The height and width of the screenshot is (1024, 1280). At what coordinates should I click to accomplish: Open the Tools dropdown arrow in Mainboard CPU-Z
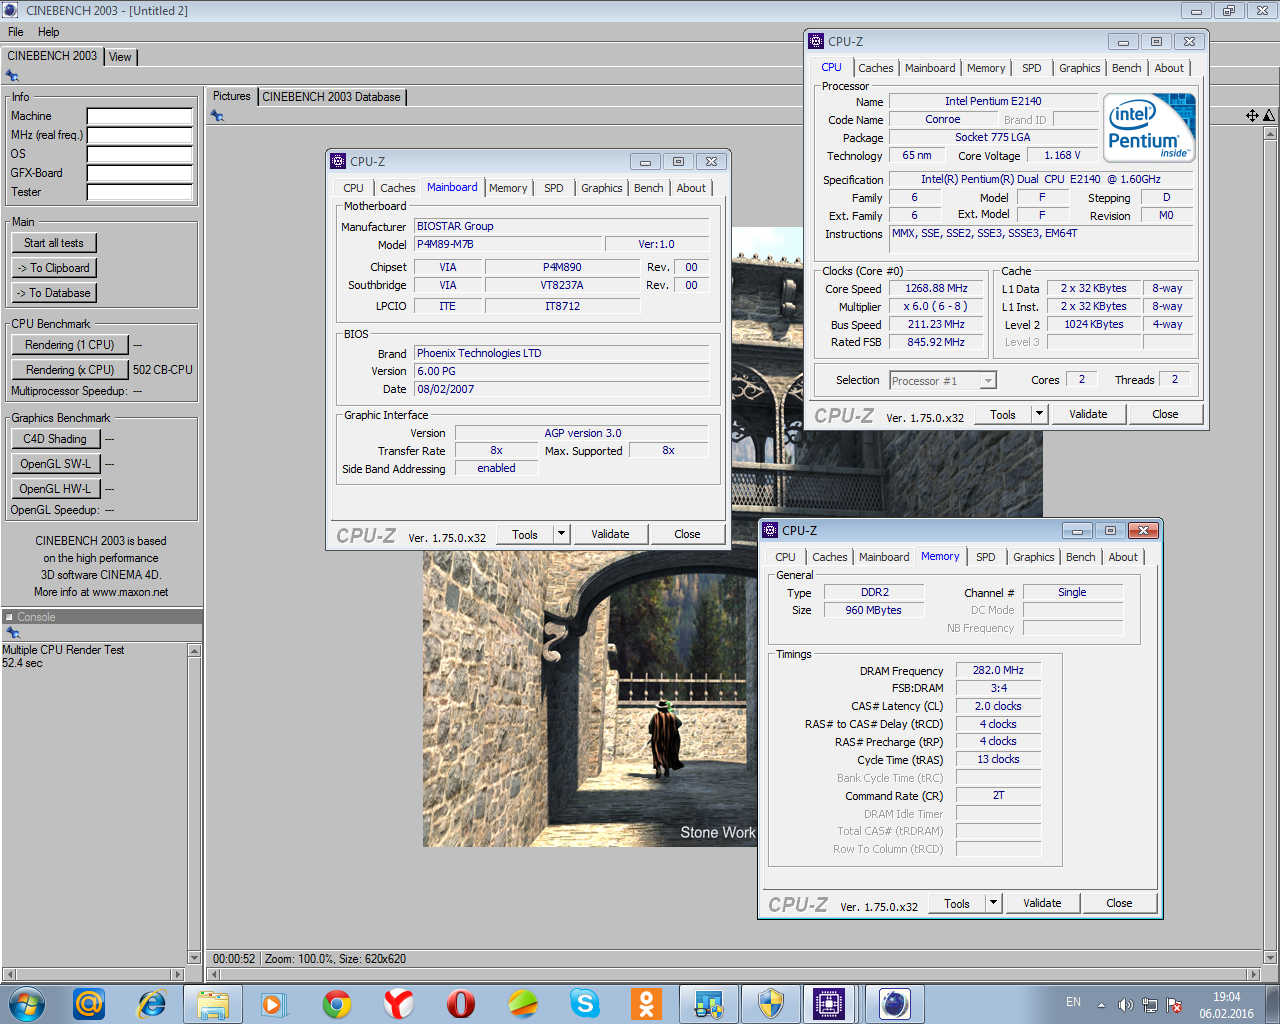(x=561, y=534)
